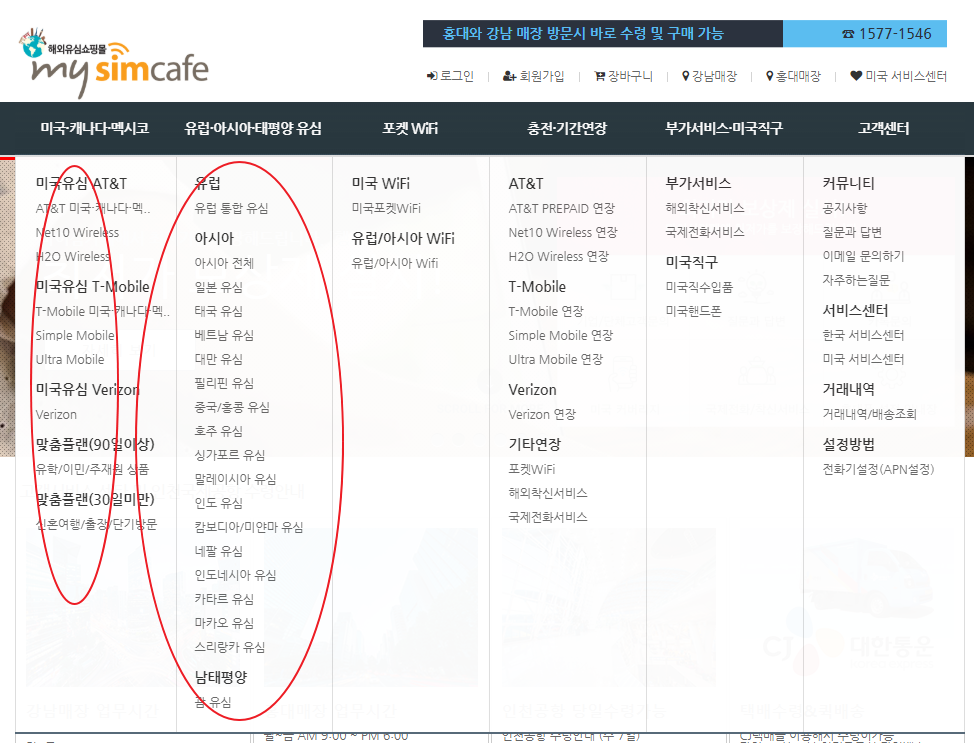Viewport: 974px width, 743px height.
Task: Select 캄보디아/미얀마 유심
Action: click(x=249, y=527)
